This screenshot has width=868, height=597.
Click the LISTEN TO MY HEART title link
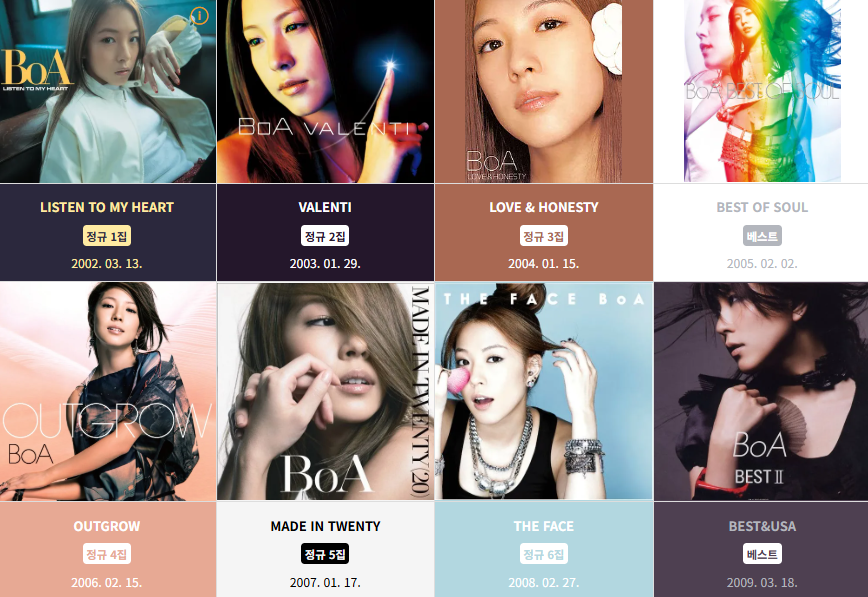pos(107,207)
